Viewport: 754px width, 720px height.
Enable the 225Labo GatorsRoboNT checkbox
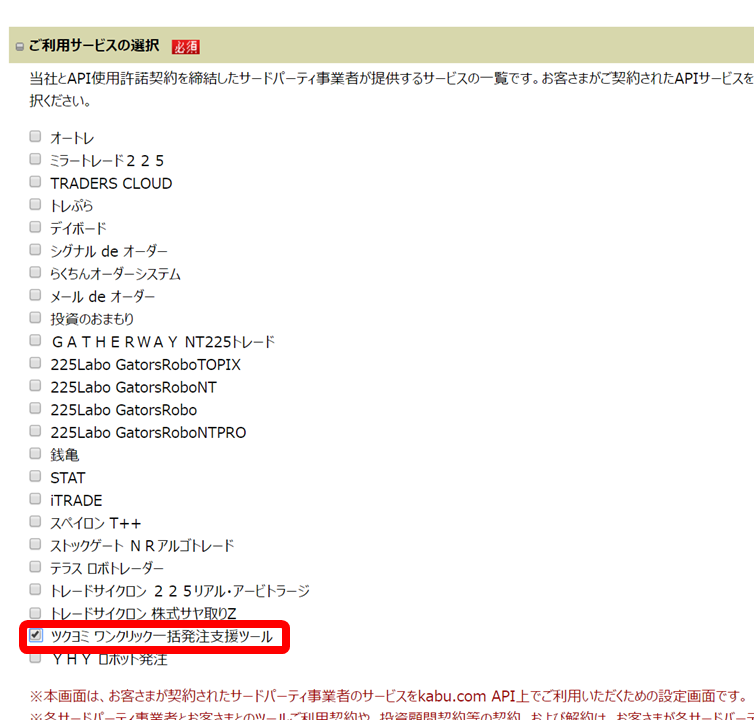tap(35, 385)
